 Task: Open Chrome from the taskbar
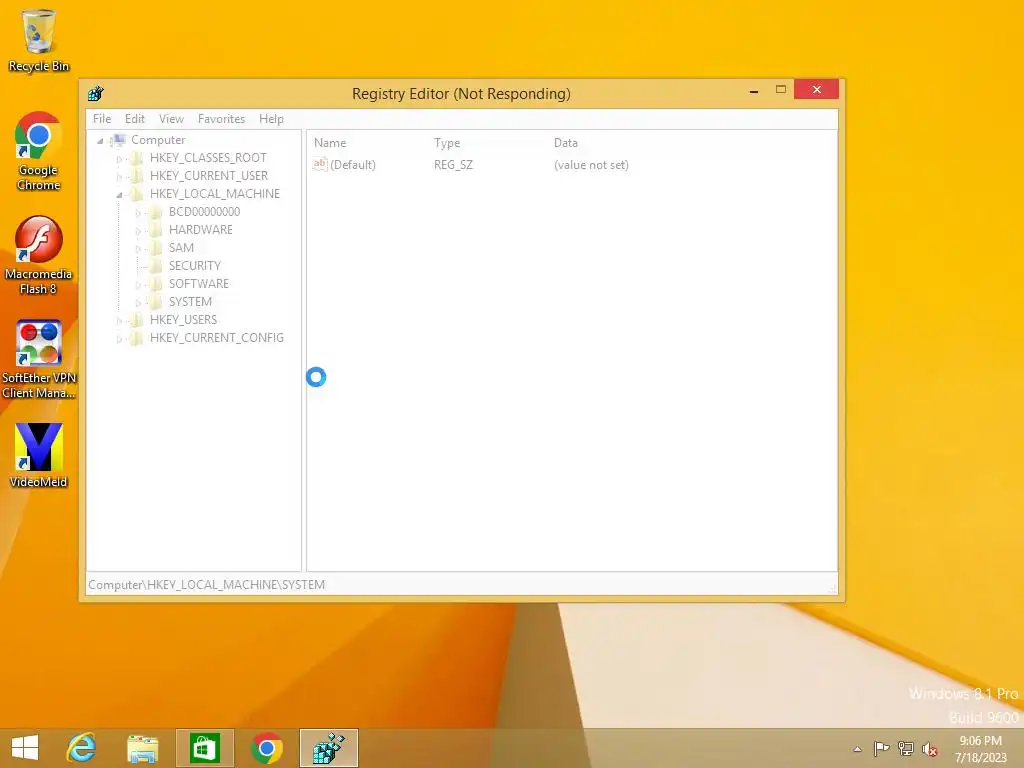(x=266, y=748)
